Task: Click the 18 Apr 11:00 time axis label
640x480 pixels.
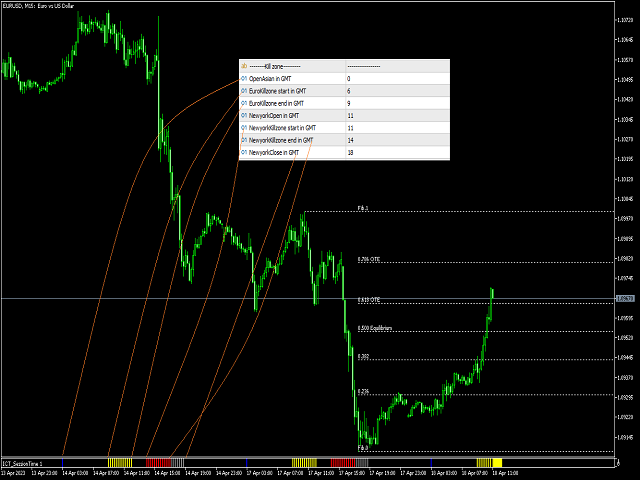Action: (505, 473)
